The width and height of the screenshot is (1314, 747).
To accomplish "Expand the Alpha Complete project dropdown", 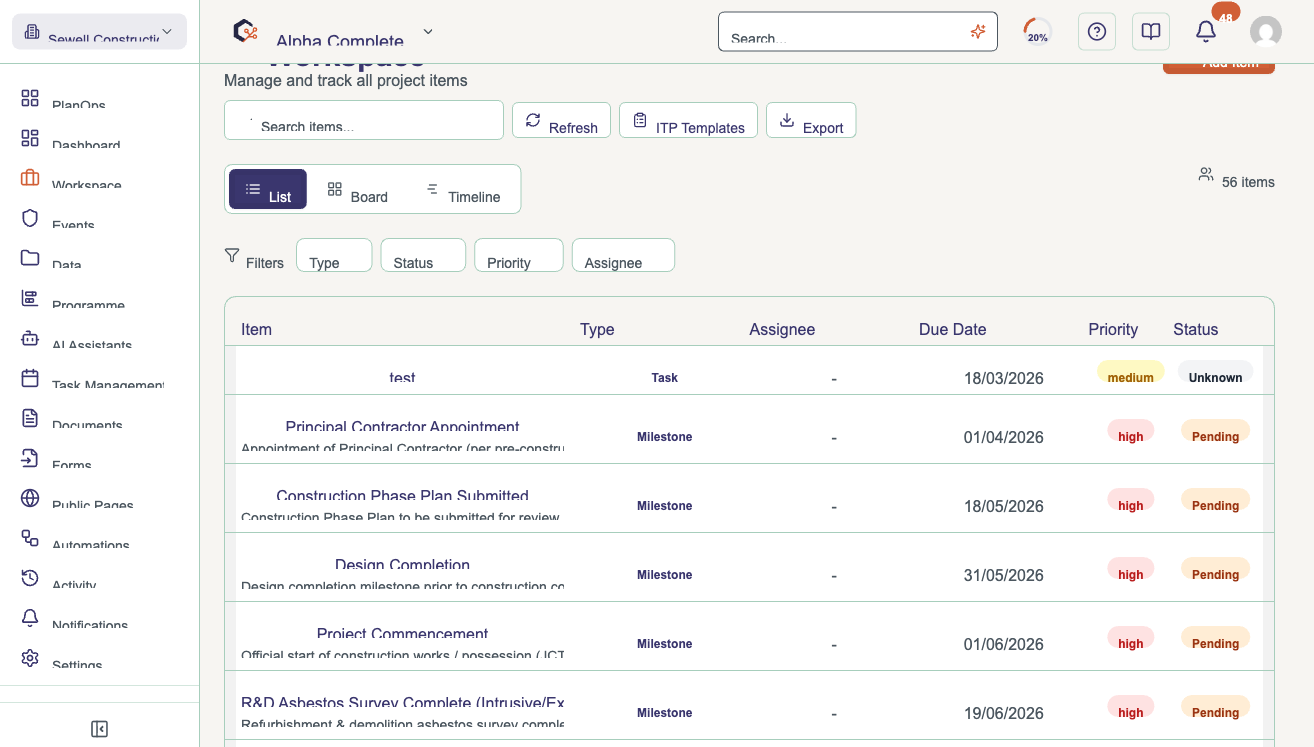I will (428, 31).
